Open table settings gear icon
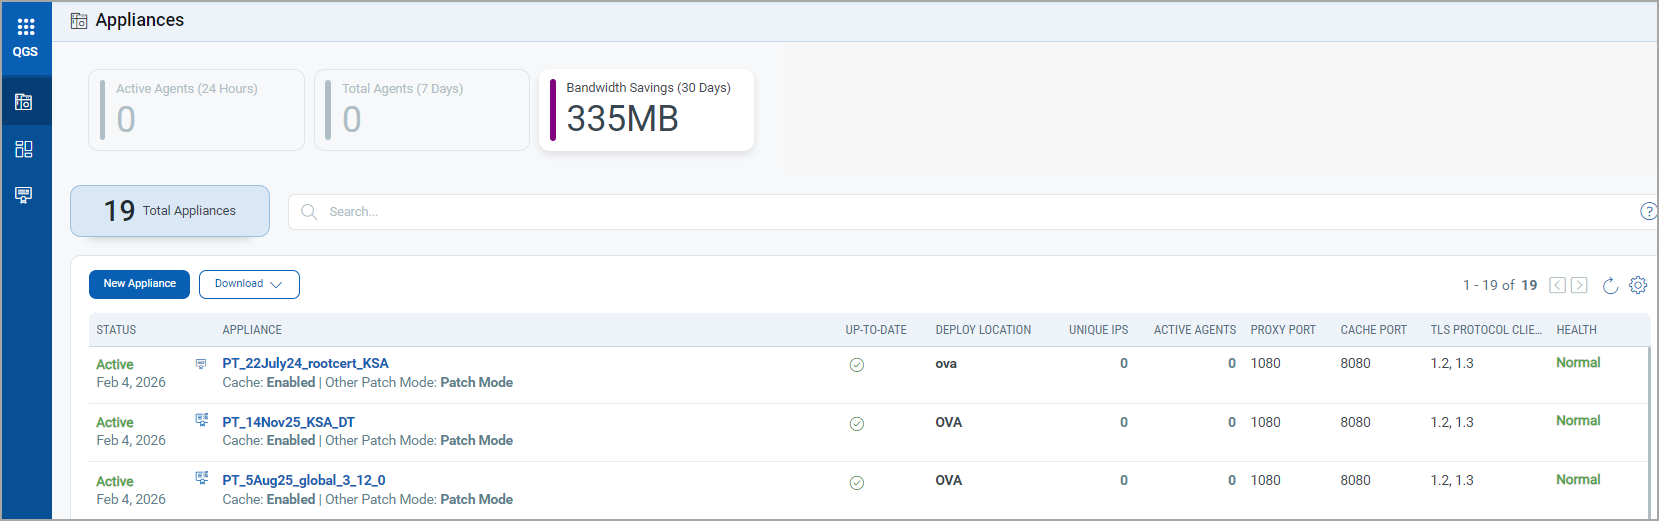Viewport: 1659px width, 521px height. click(x=1638, y=285)
